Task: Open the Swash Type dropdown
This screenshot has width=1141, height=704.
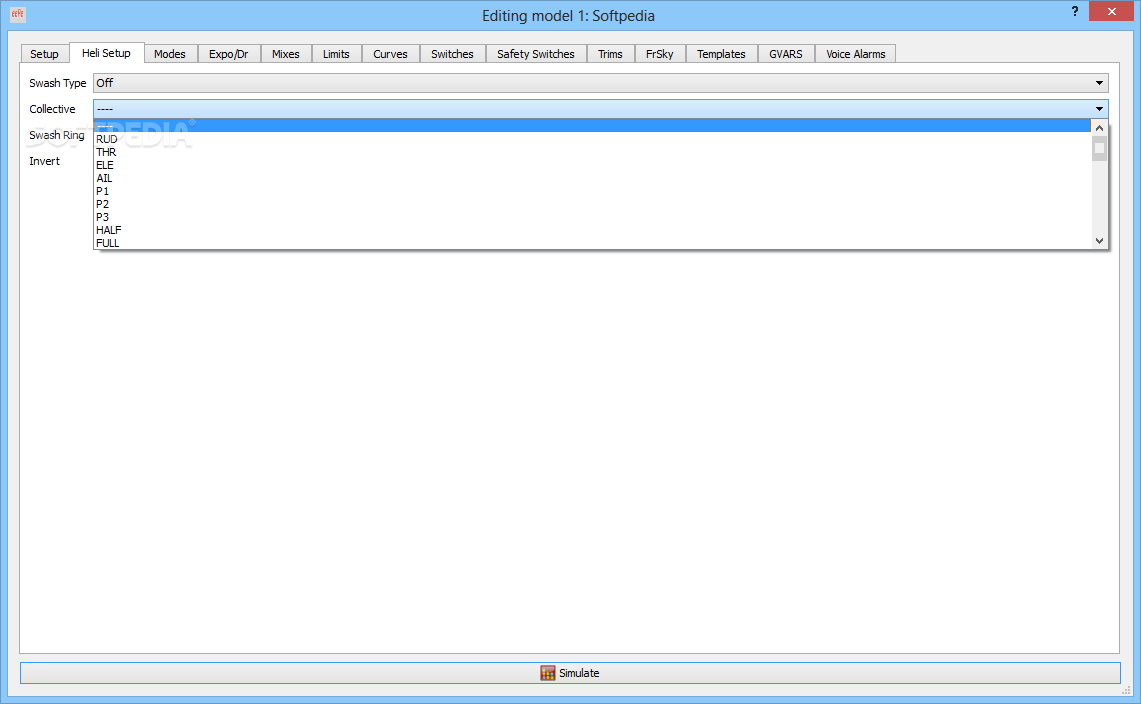Action: (x=600, y=83)
